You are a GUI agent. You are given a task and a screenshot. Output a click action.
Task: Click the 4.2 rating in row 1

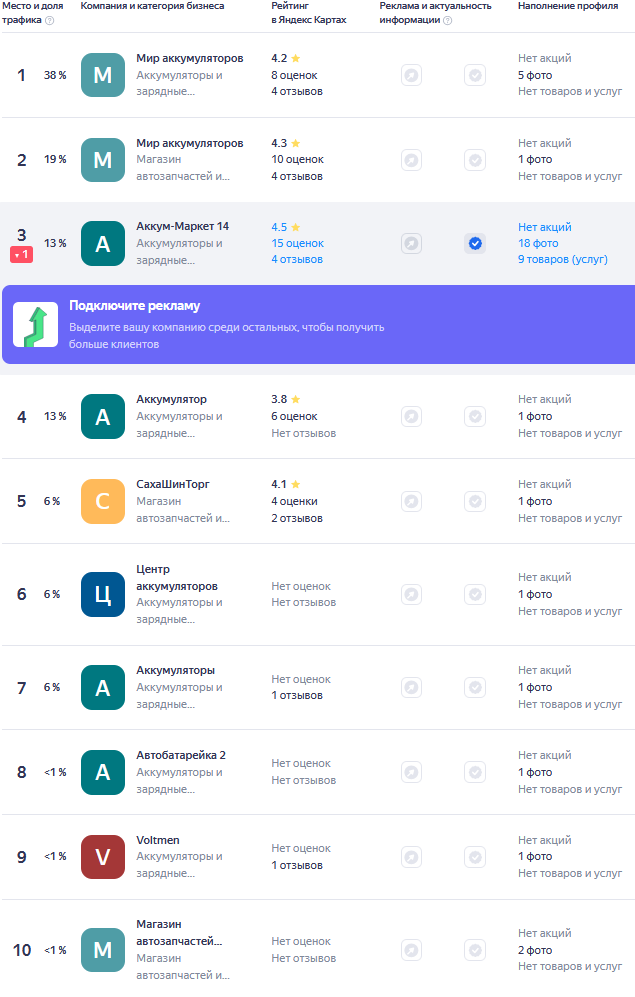tap(279, 58)
